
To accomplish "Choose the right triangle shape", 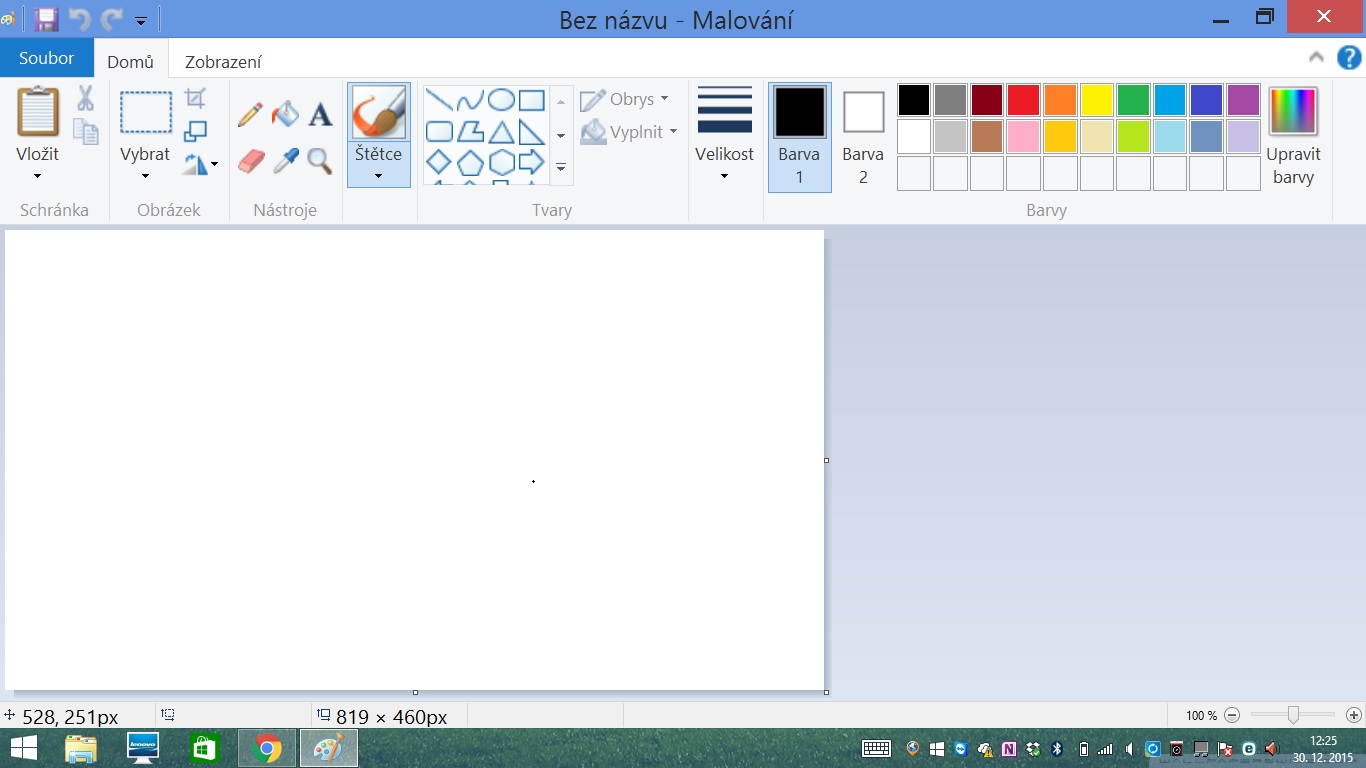I will tap(532, 131).
